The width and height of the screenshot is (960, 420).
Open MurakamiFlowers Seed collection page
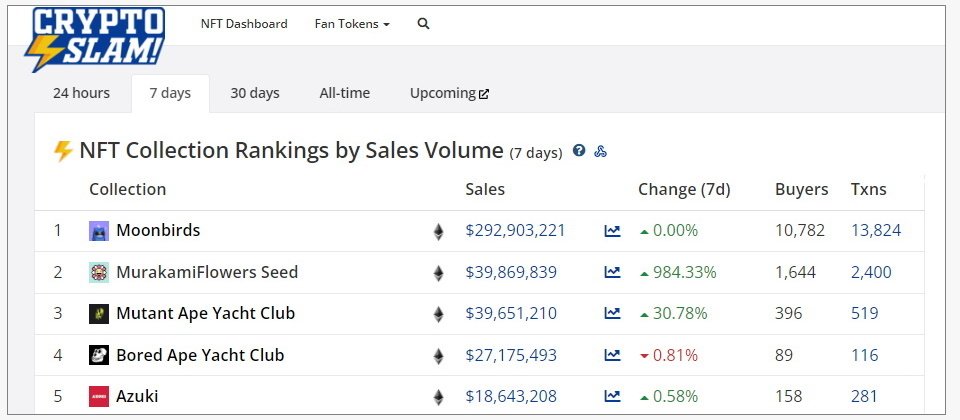[x=207, y=273]
